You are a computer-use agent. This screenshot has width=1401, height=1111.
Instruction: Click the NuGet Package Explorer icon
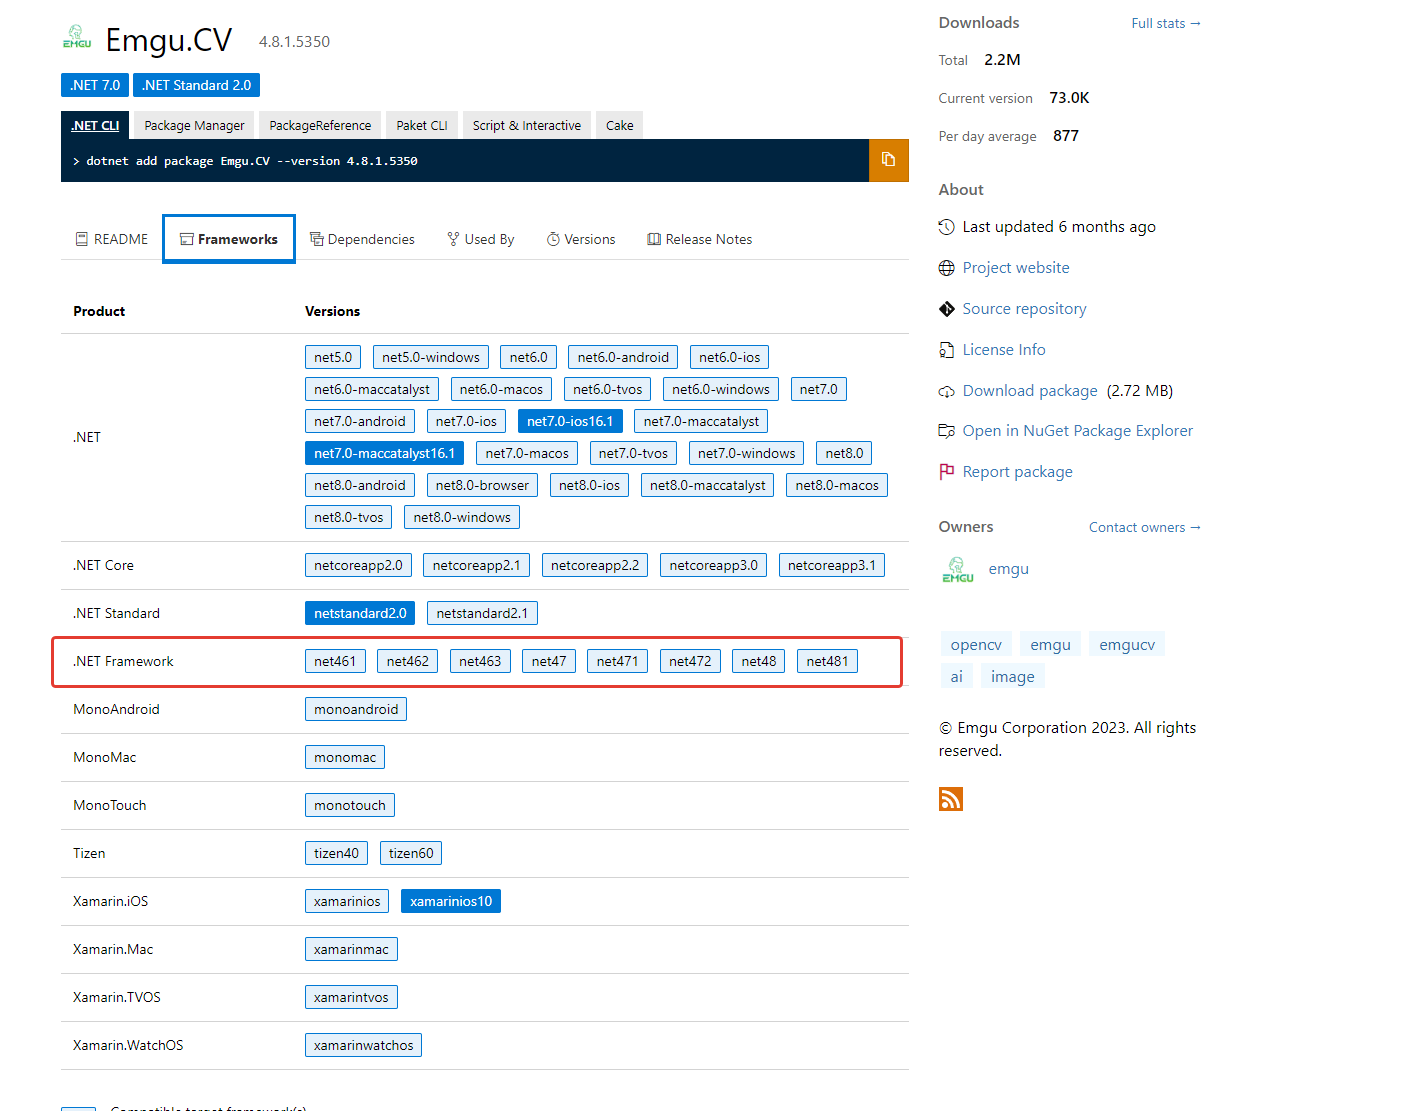[946, 431]
